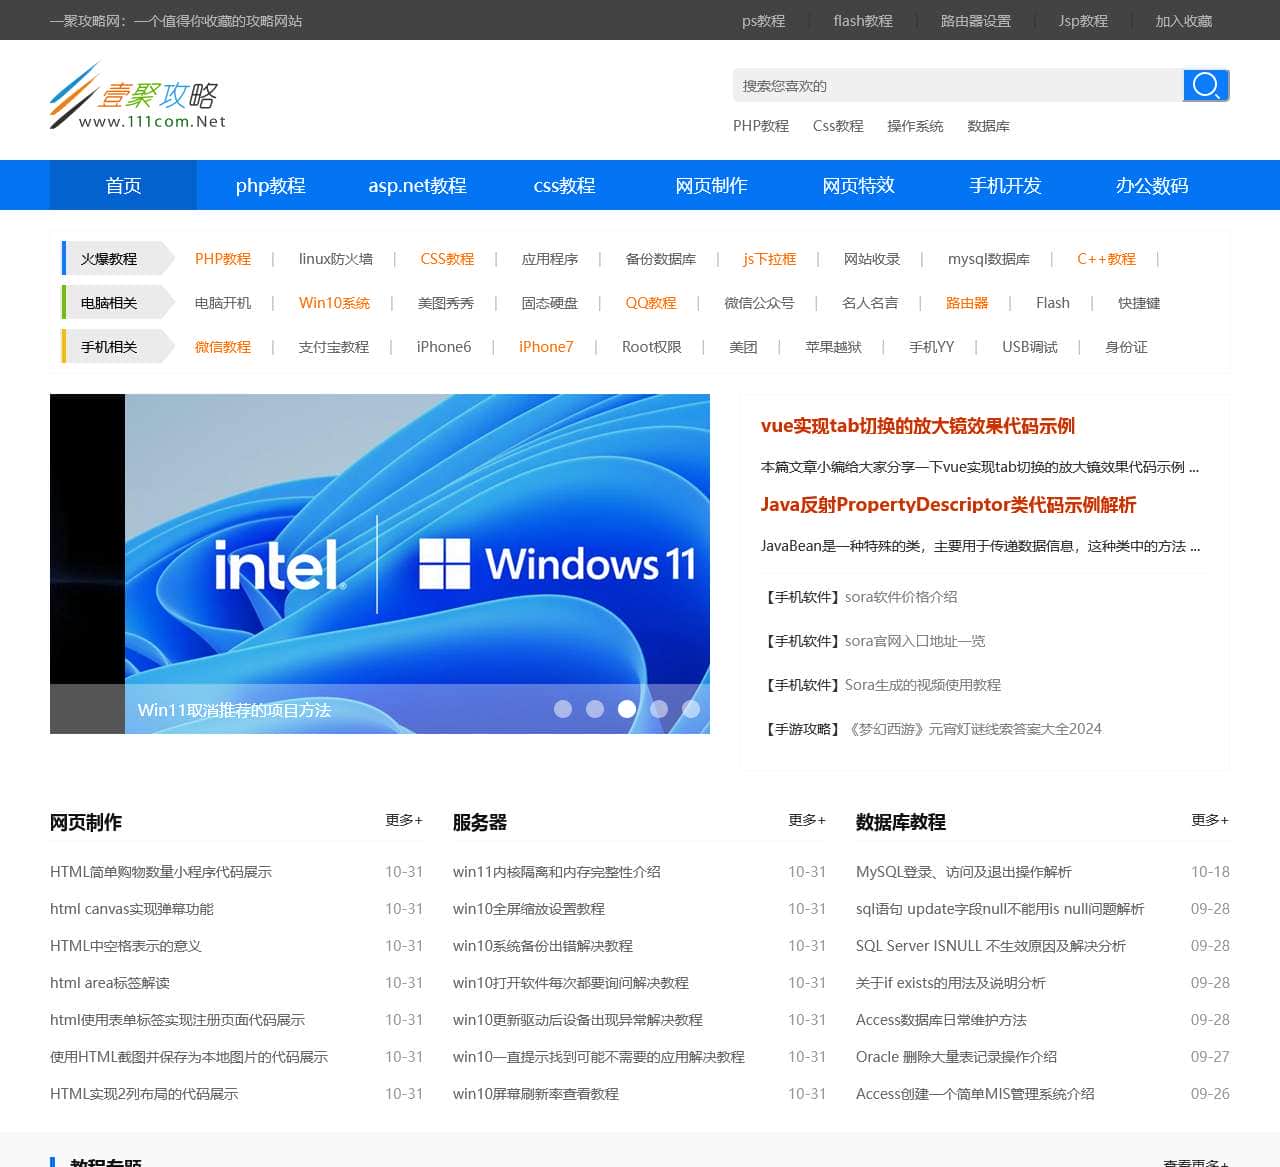The width and height of the screenshot is (1280, 1167).
Task: Click CSS教程 in 火爆教程 row
Action: coord(447,259)
